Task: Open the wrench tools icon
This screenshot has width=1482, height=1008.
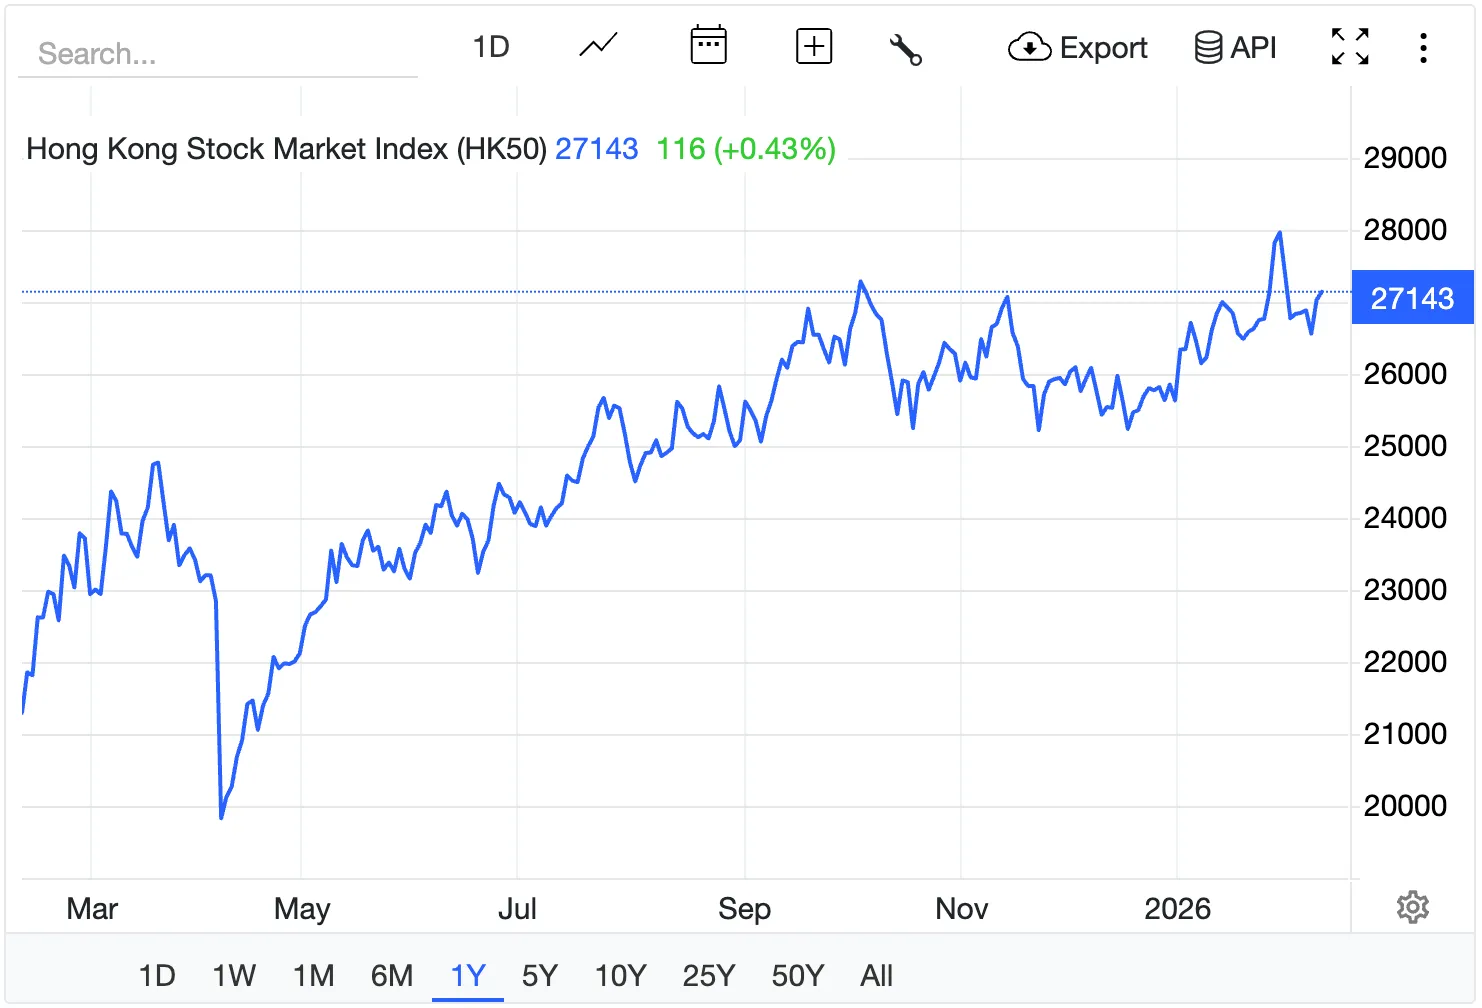Action: coord(905,48)
